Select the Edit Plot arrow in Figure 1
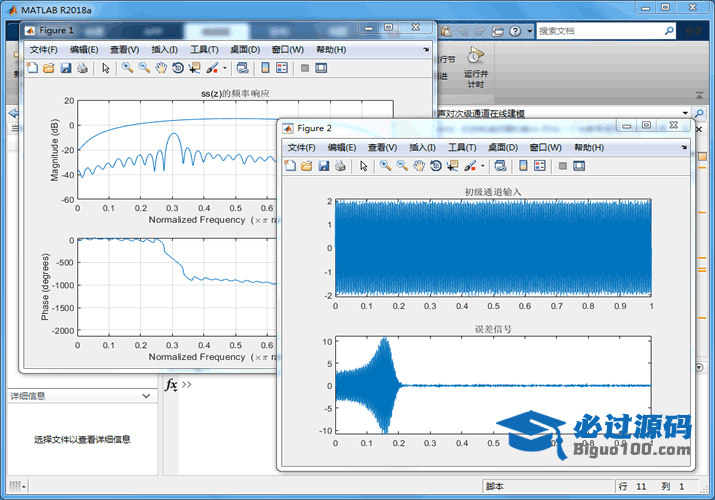The image size is (715, 500). click(x=106, y=68)
